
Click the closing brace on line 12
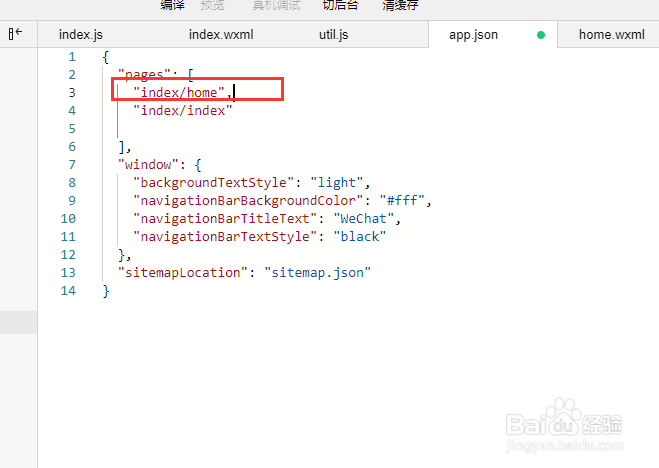(122, 255)
